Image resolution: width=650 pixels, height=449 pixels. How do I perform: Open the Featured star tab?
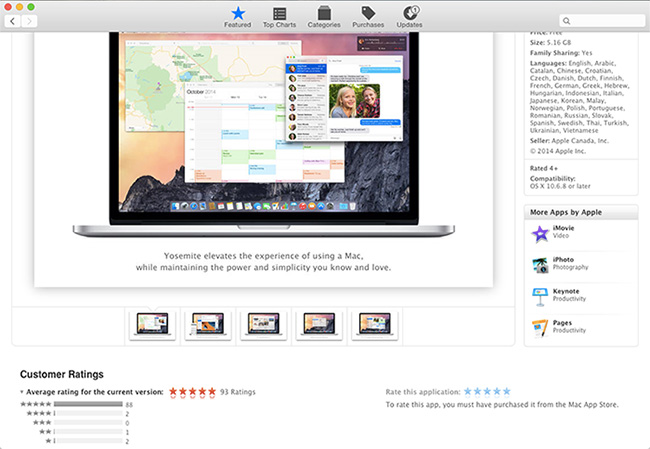click(x=238, y=17)
